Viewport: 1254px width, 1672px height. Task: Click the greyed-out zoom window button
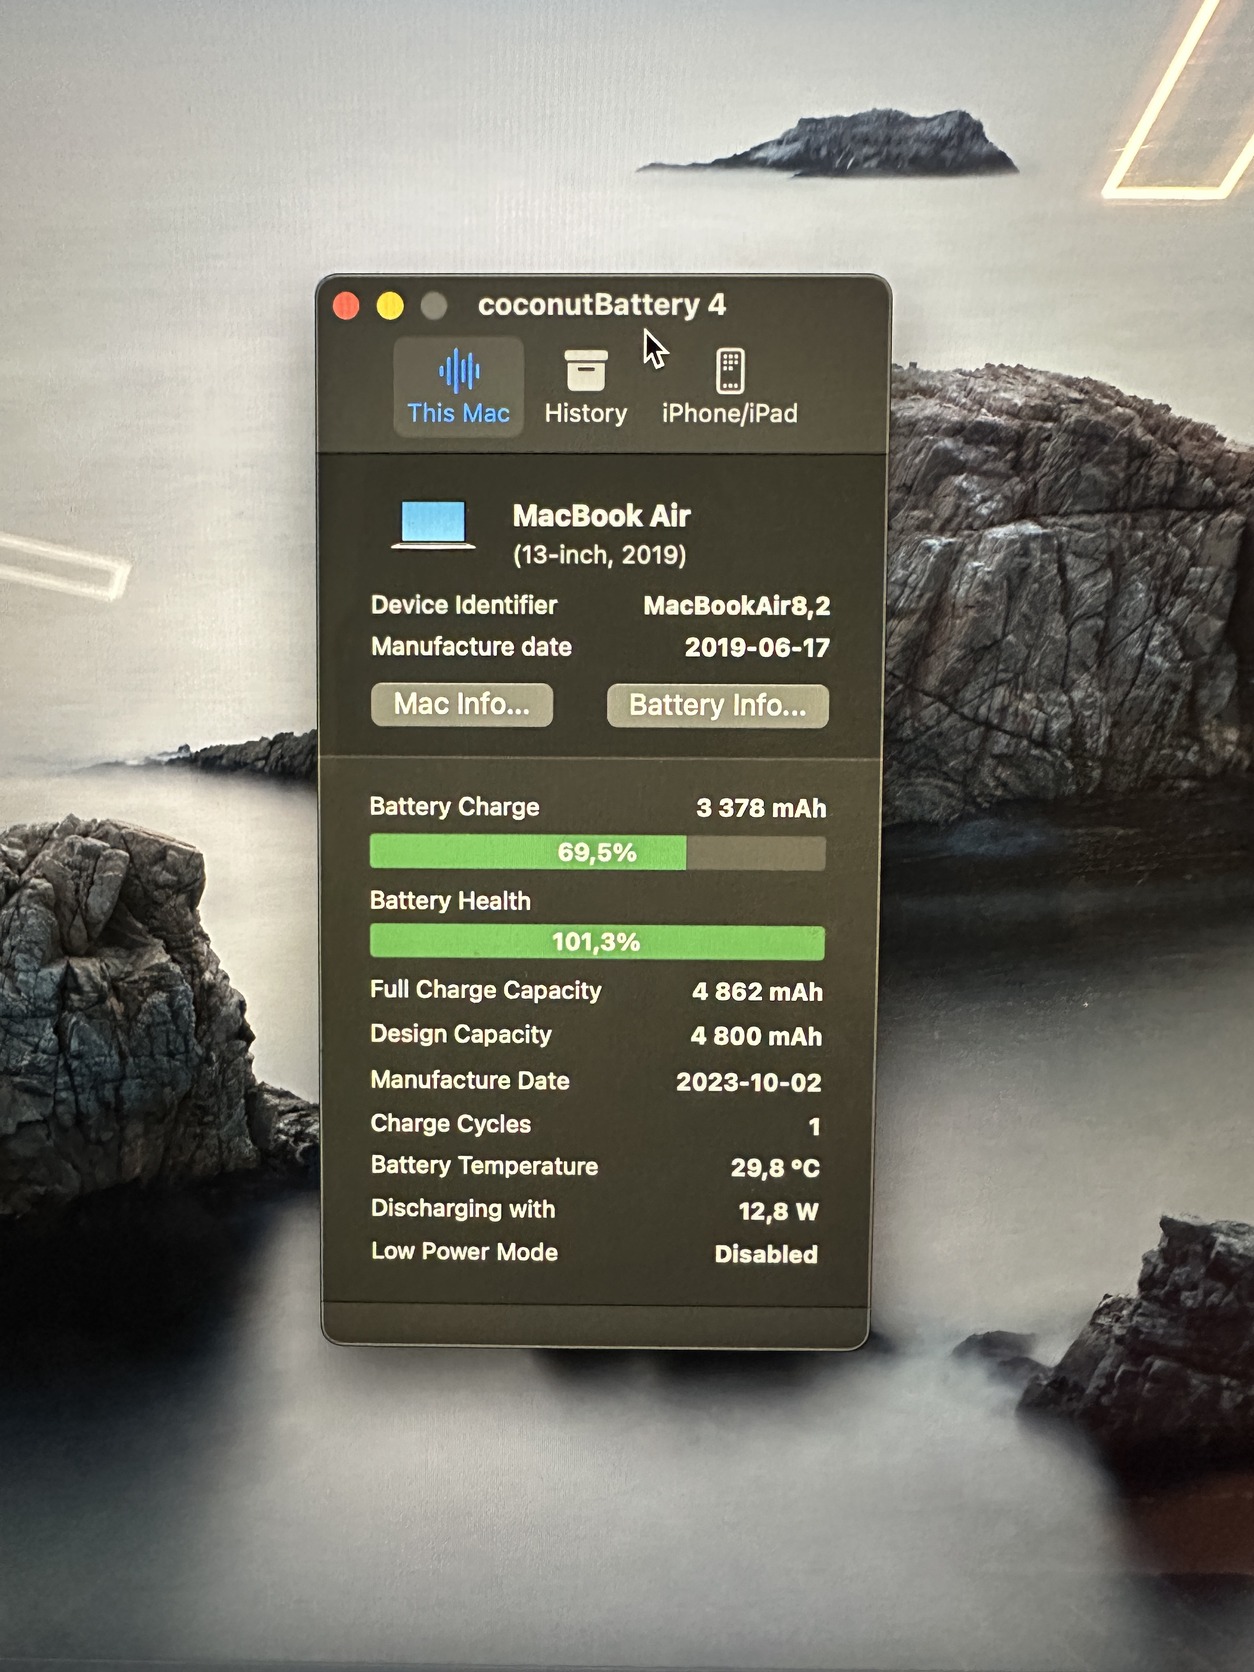[434, 305]
